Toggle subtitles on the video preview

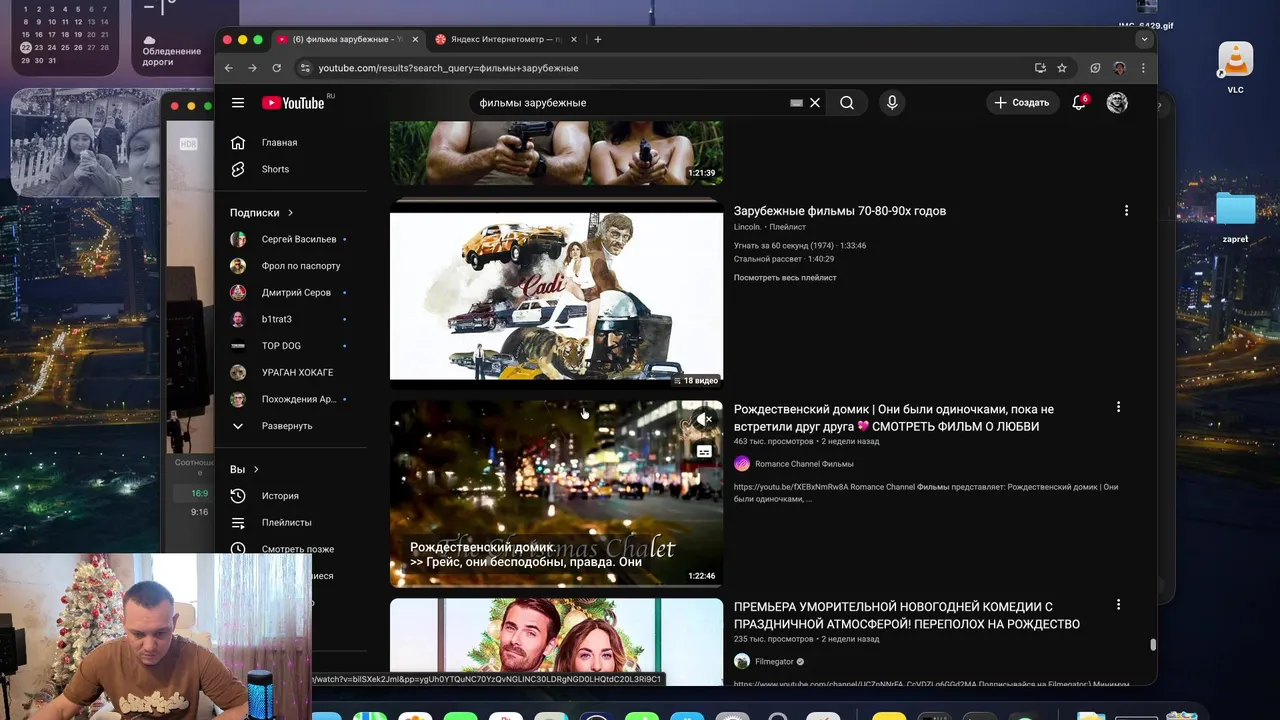[704, 452]
